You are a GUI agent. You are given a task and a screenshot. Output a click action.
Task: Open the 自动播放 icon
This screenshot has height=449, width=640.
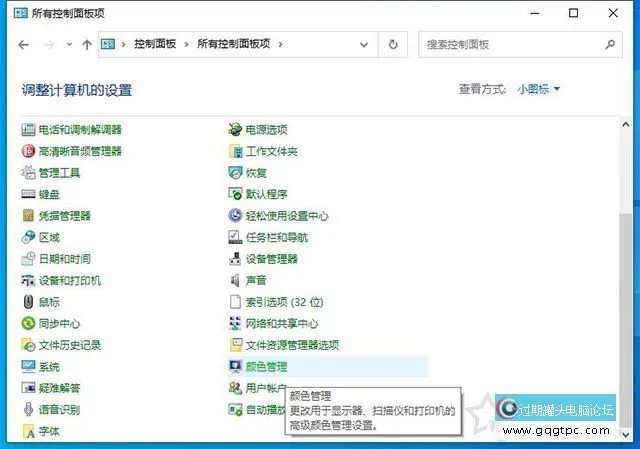click(x=235, y=409)
